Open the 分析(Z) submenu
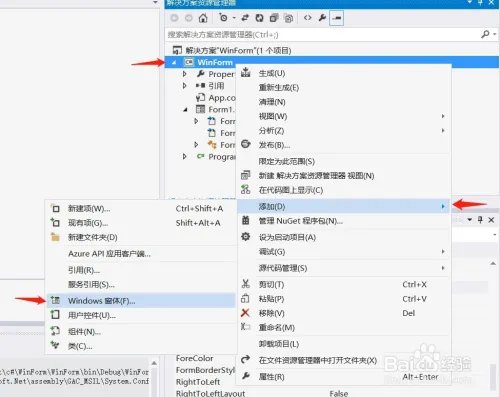Viewport: 500px width, 397px height. (x=344, y=131)
